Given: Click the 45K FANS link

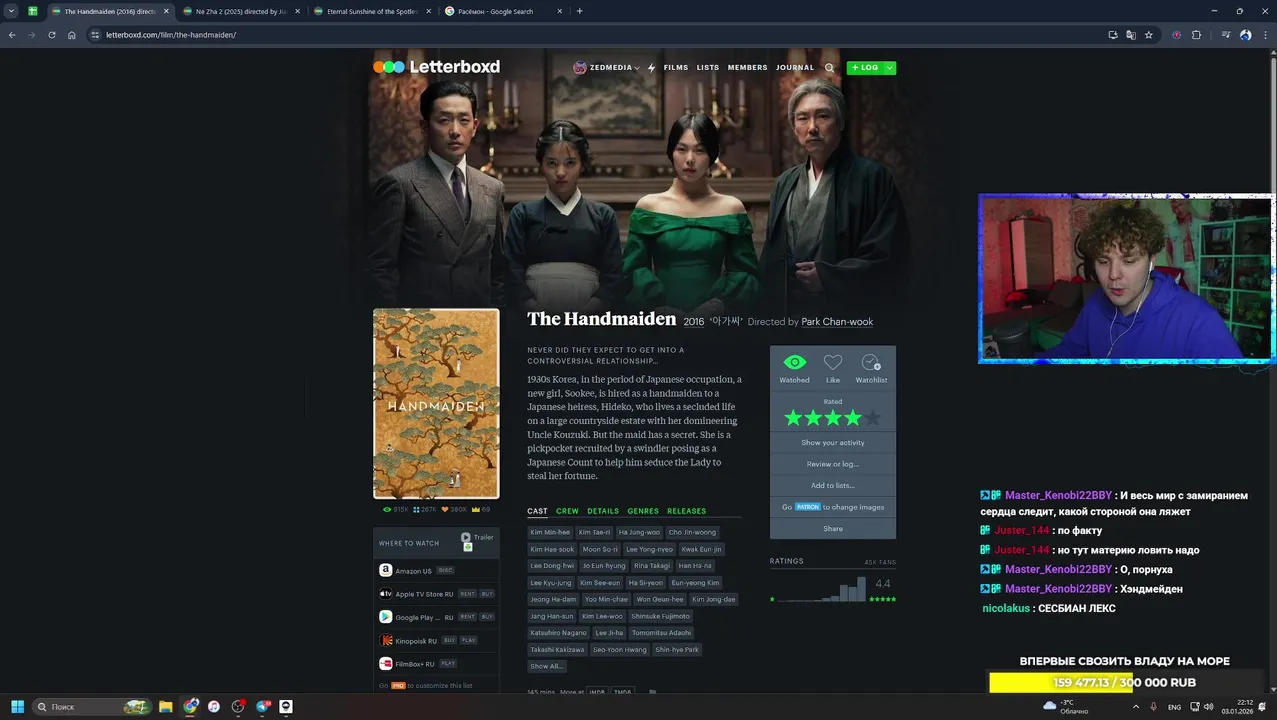Looking at the screenshot, I should pos(880,562).
